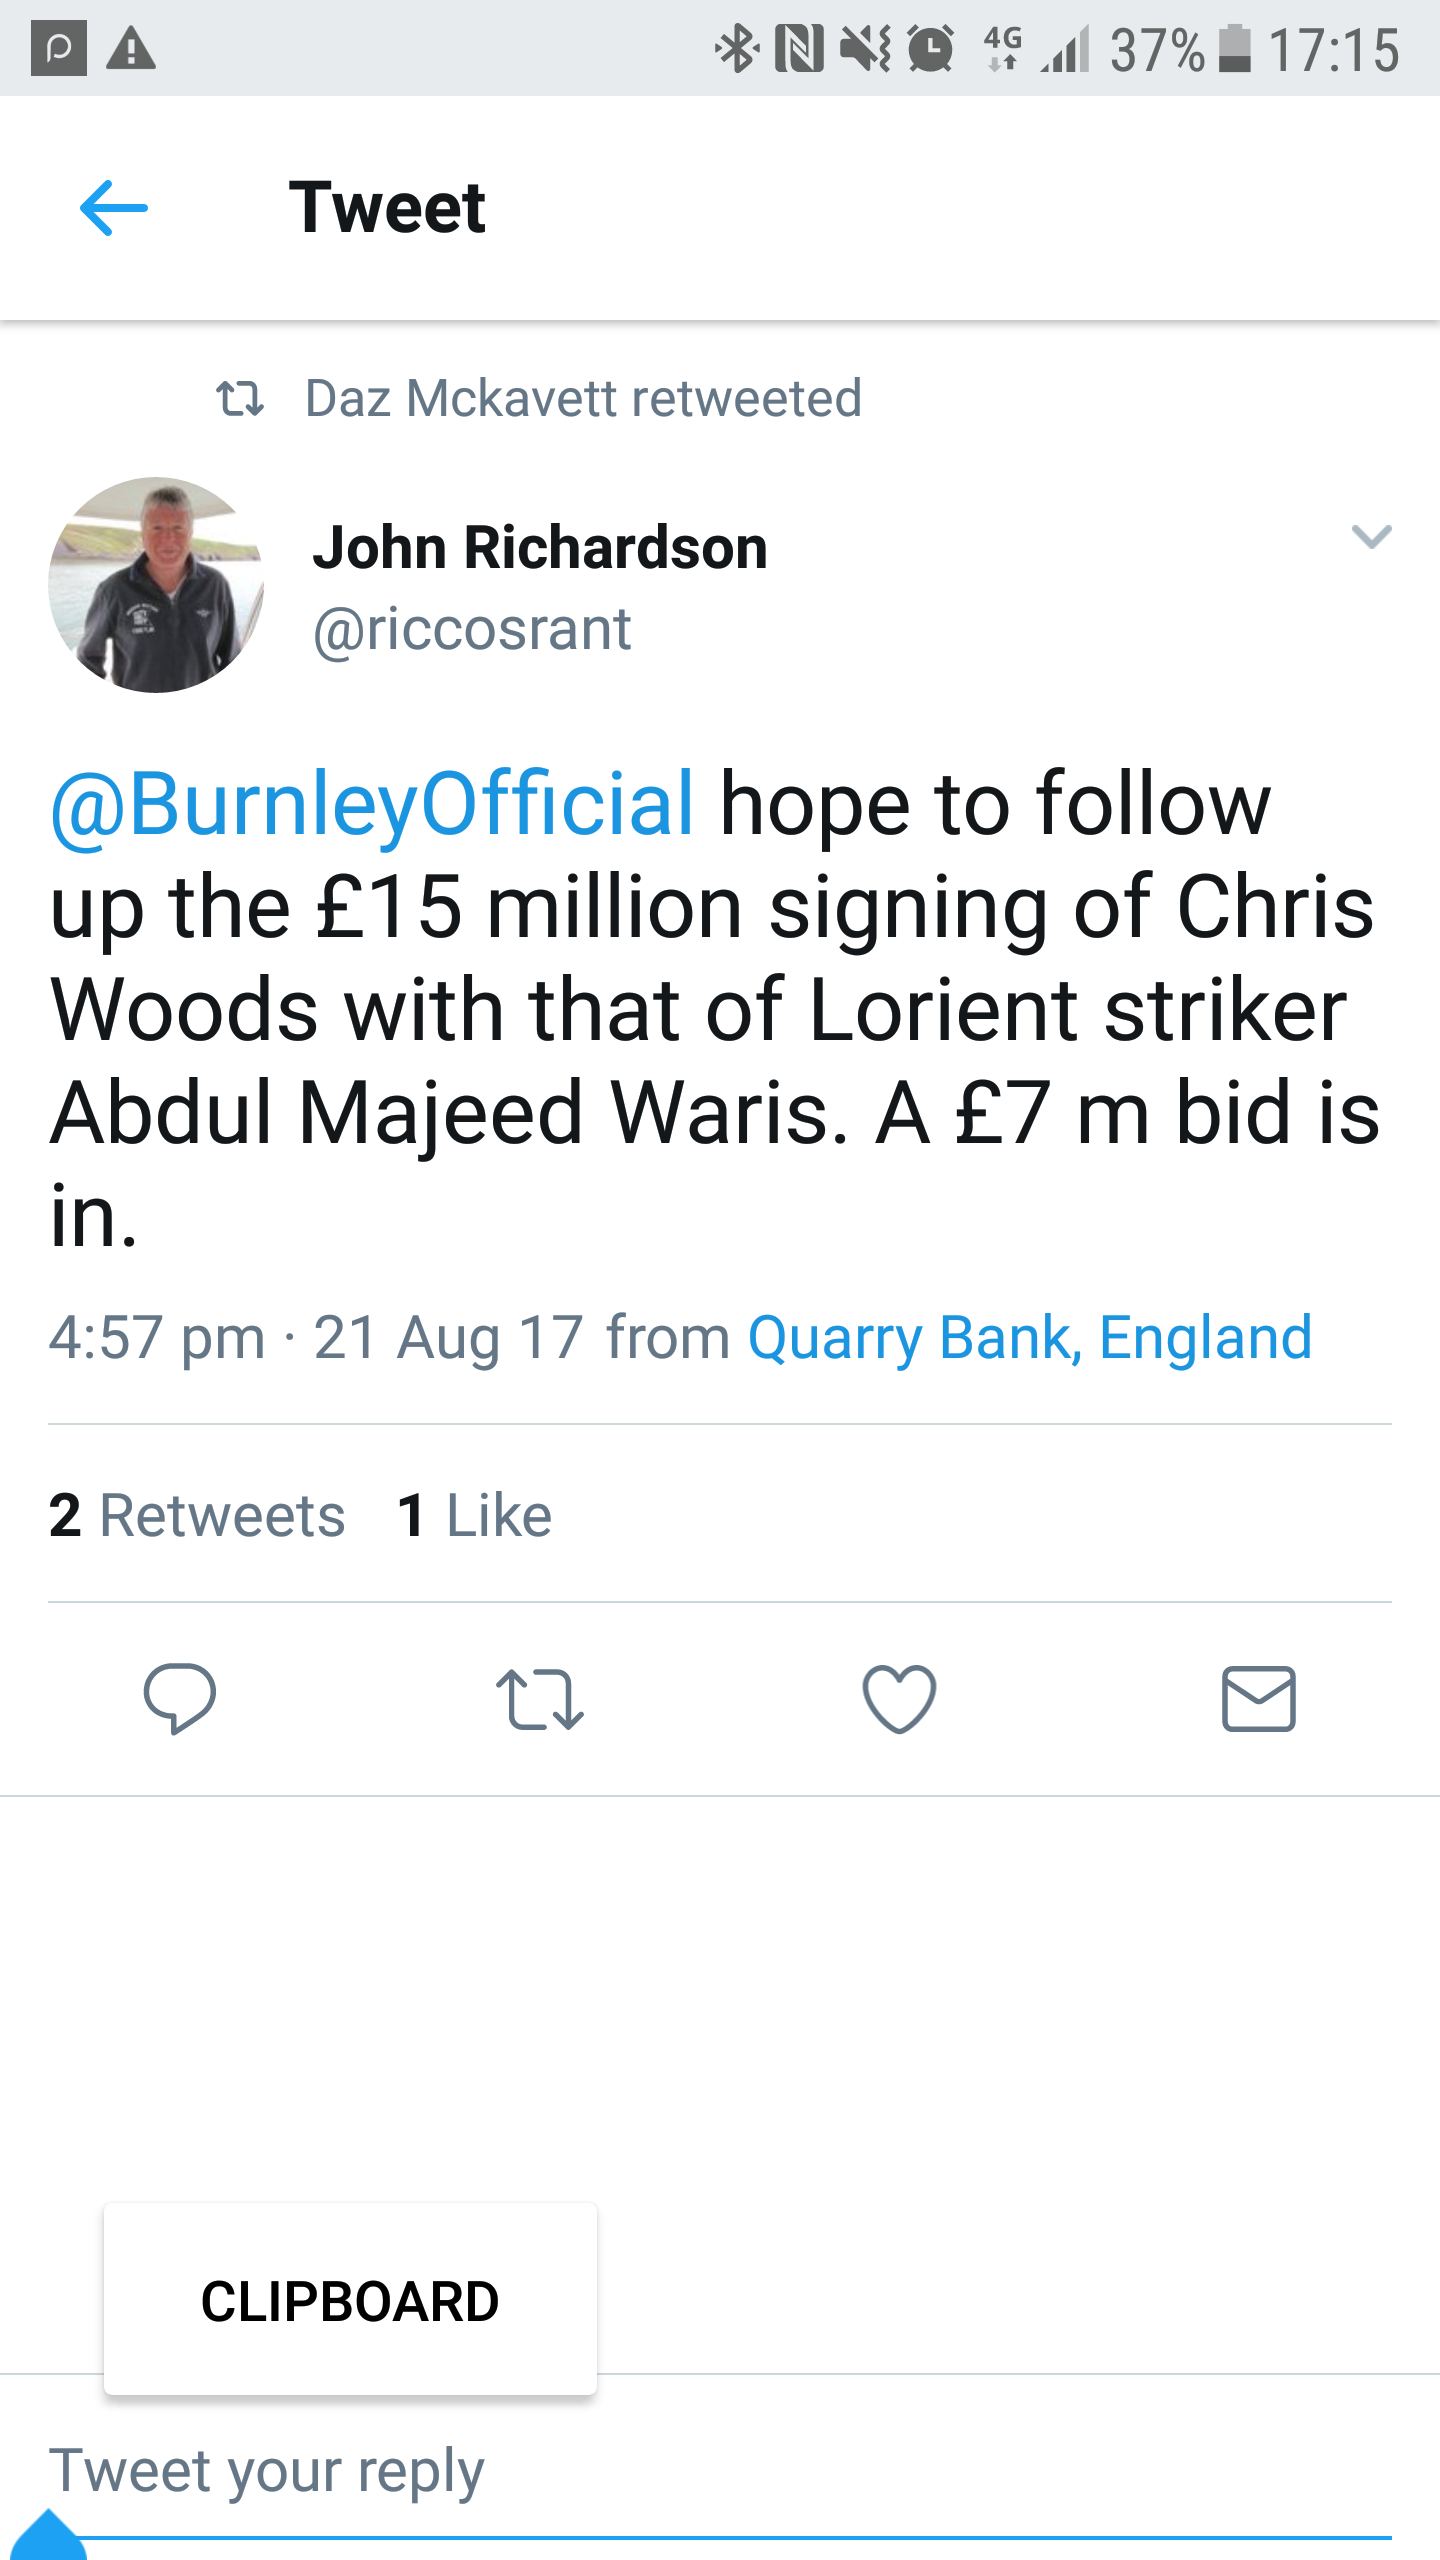Open Quarry Bank, England location link
Viewport: 1440px width, 2560px height.
1029,1338
